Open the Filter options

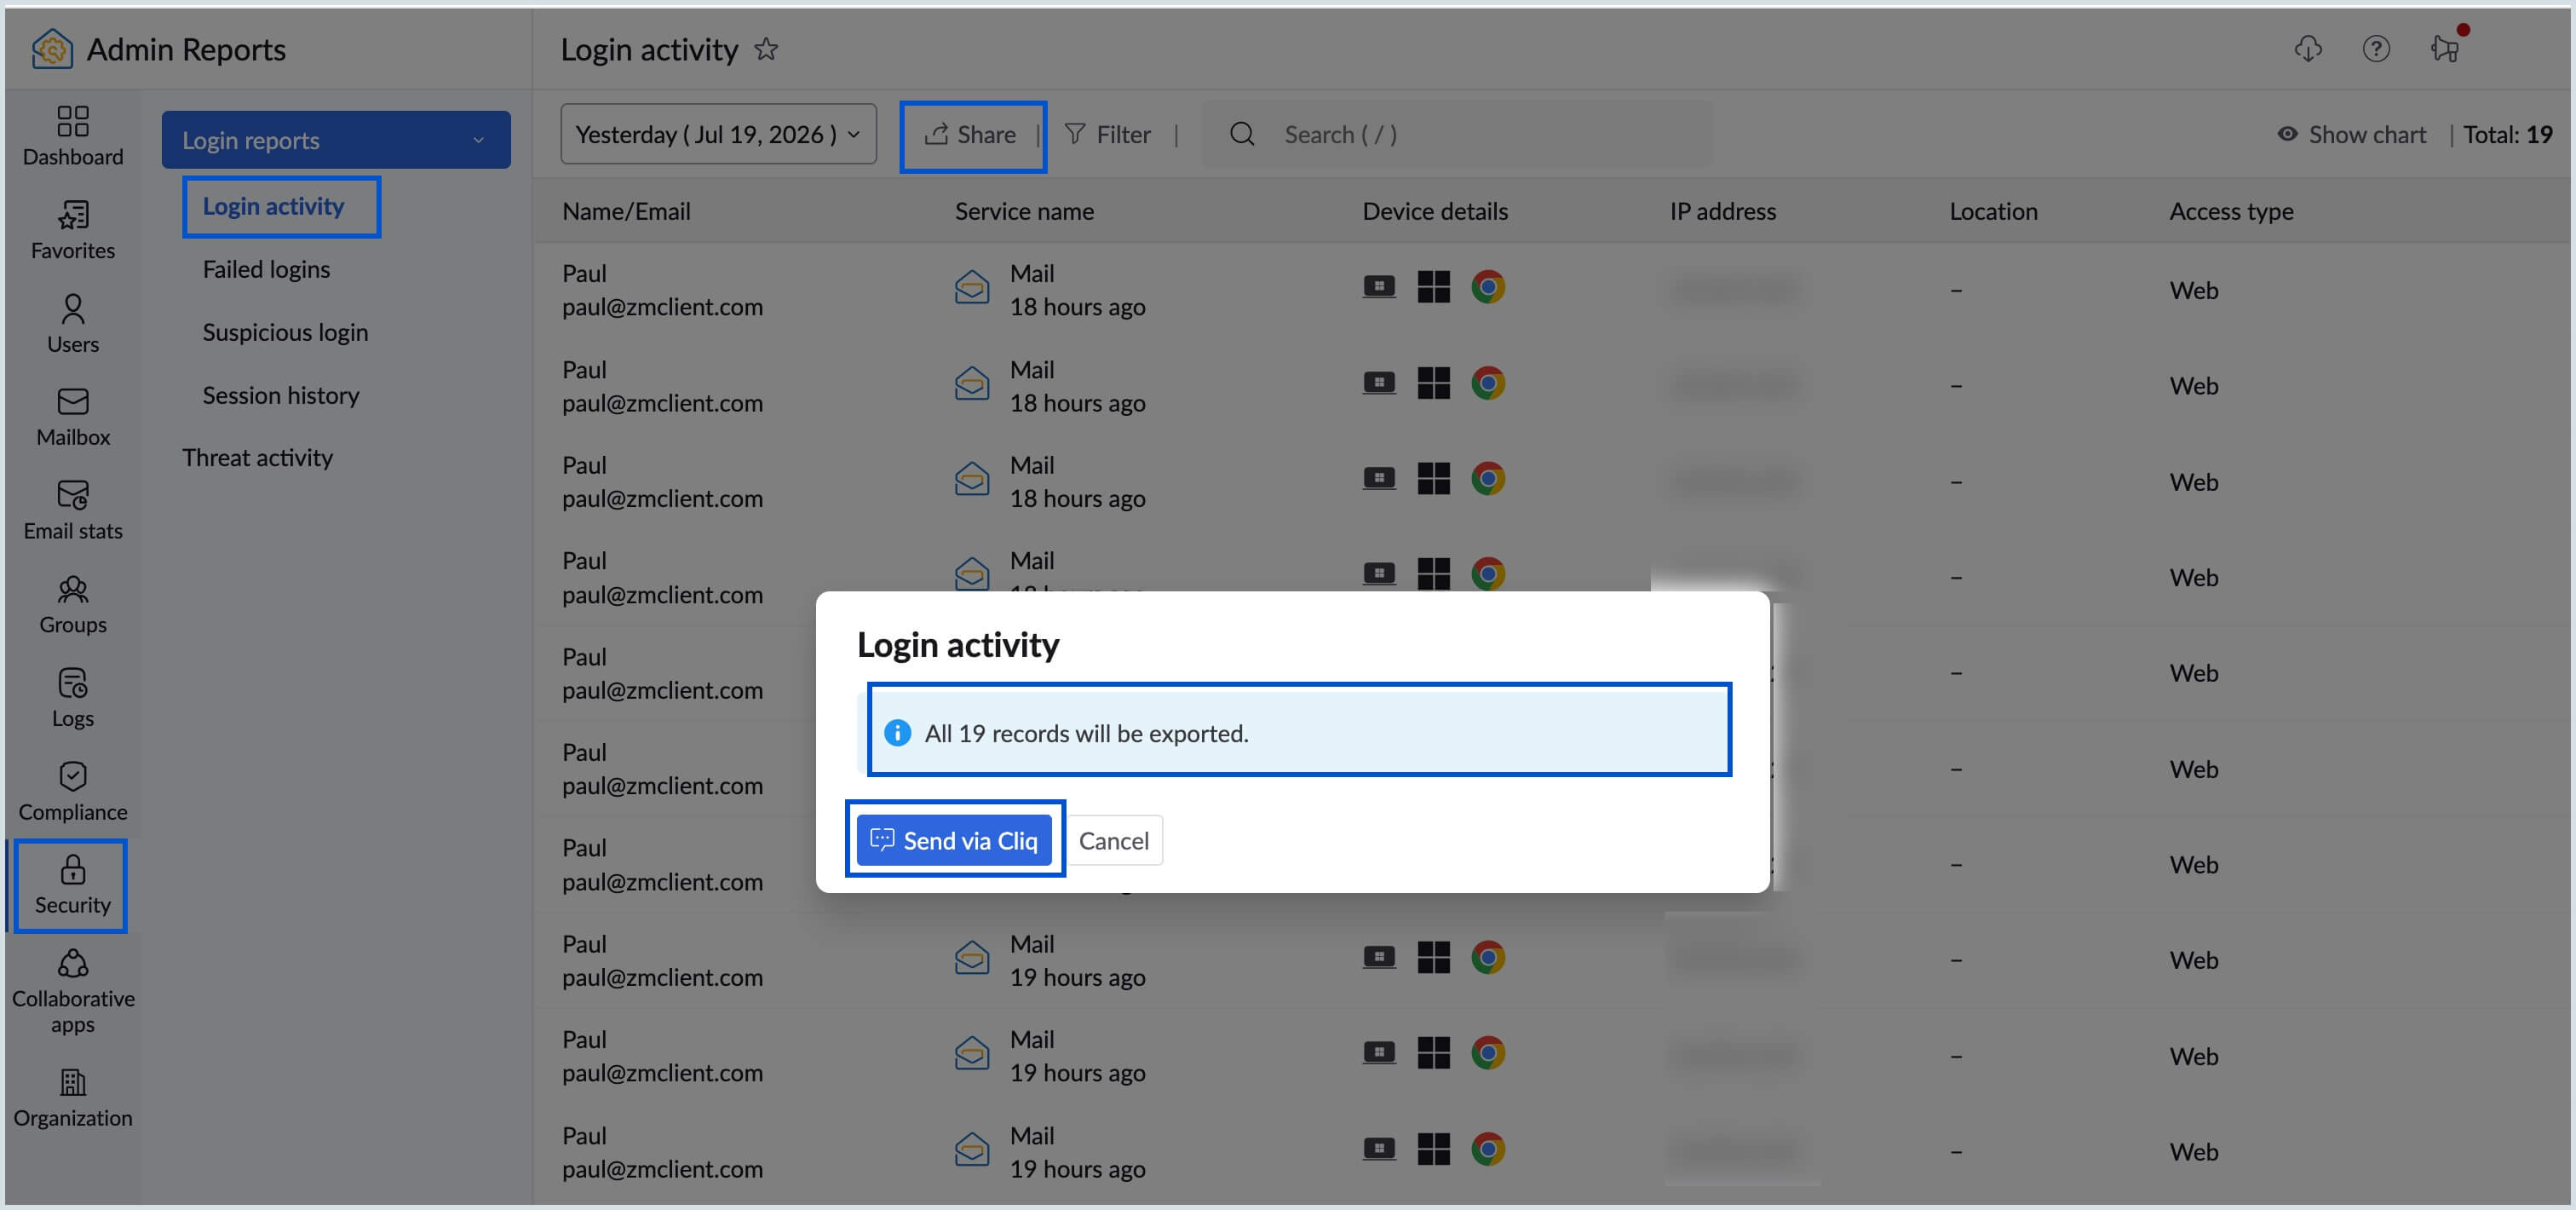[1107, 134]
